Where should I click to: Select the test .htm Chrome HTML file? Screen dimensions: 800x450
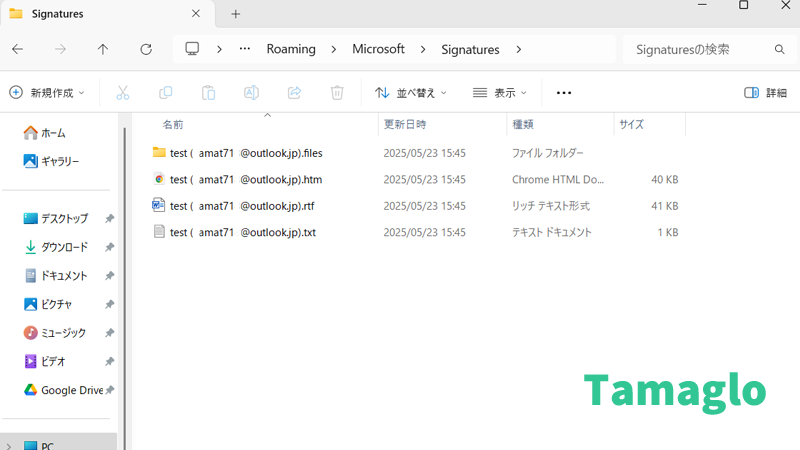[246, 180]
